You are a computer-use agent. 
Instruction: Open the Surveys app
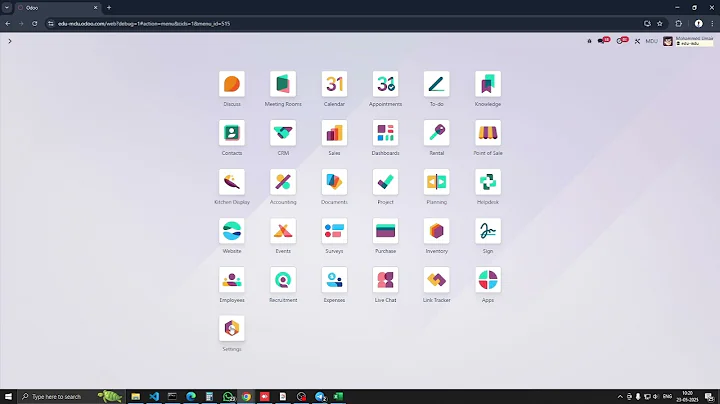click(x=334, y=231)
